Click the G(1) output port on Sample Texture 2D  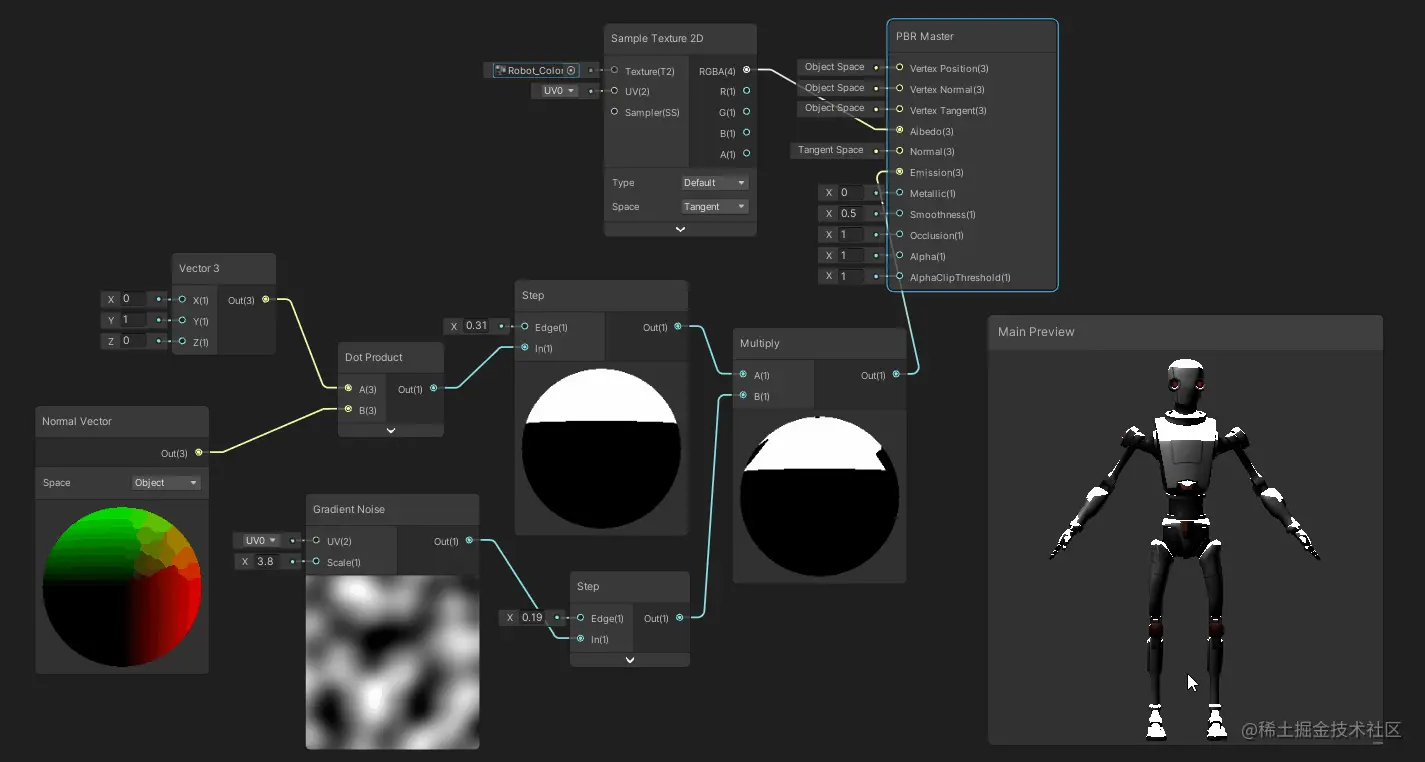point(747,112)
